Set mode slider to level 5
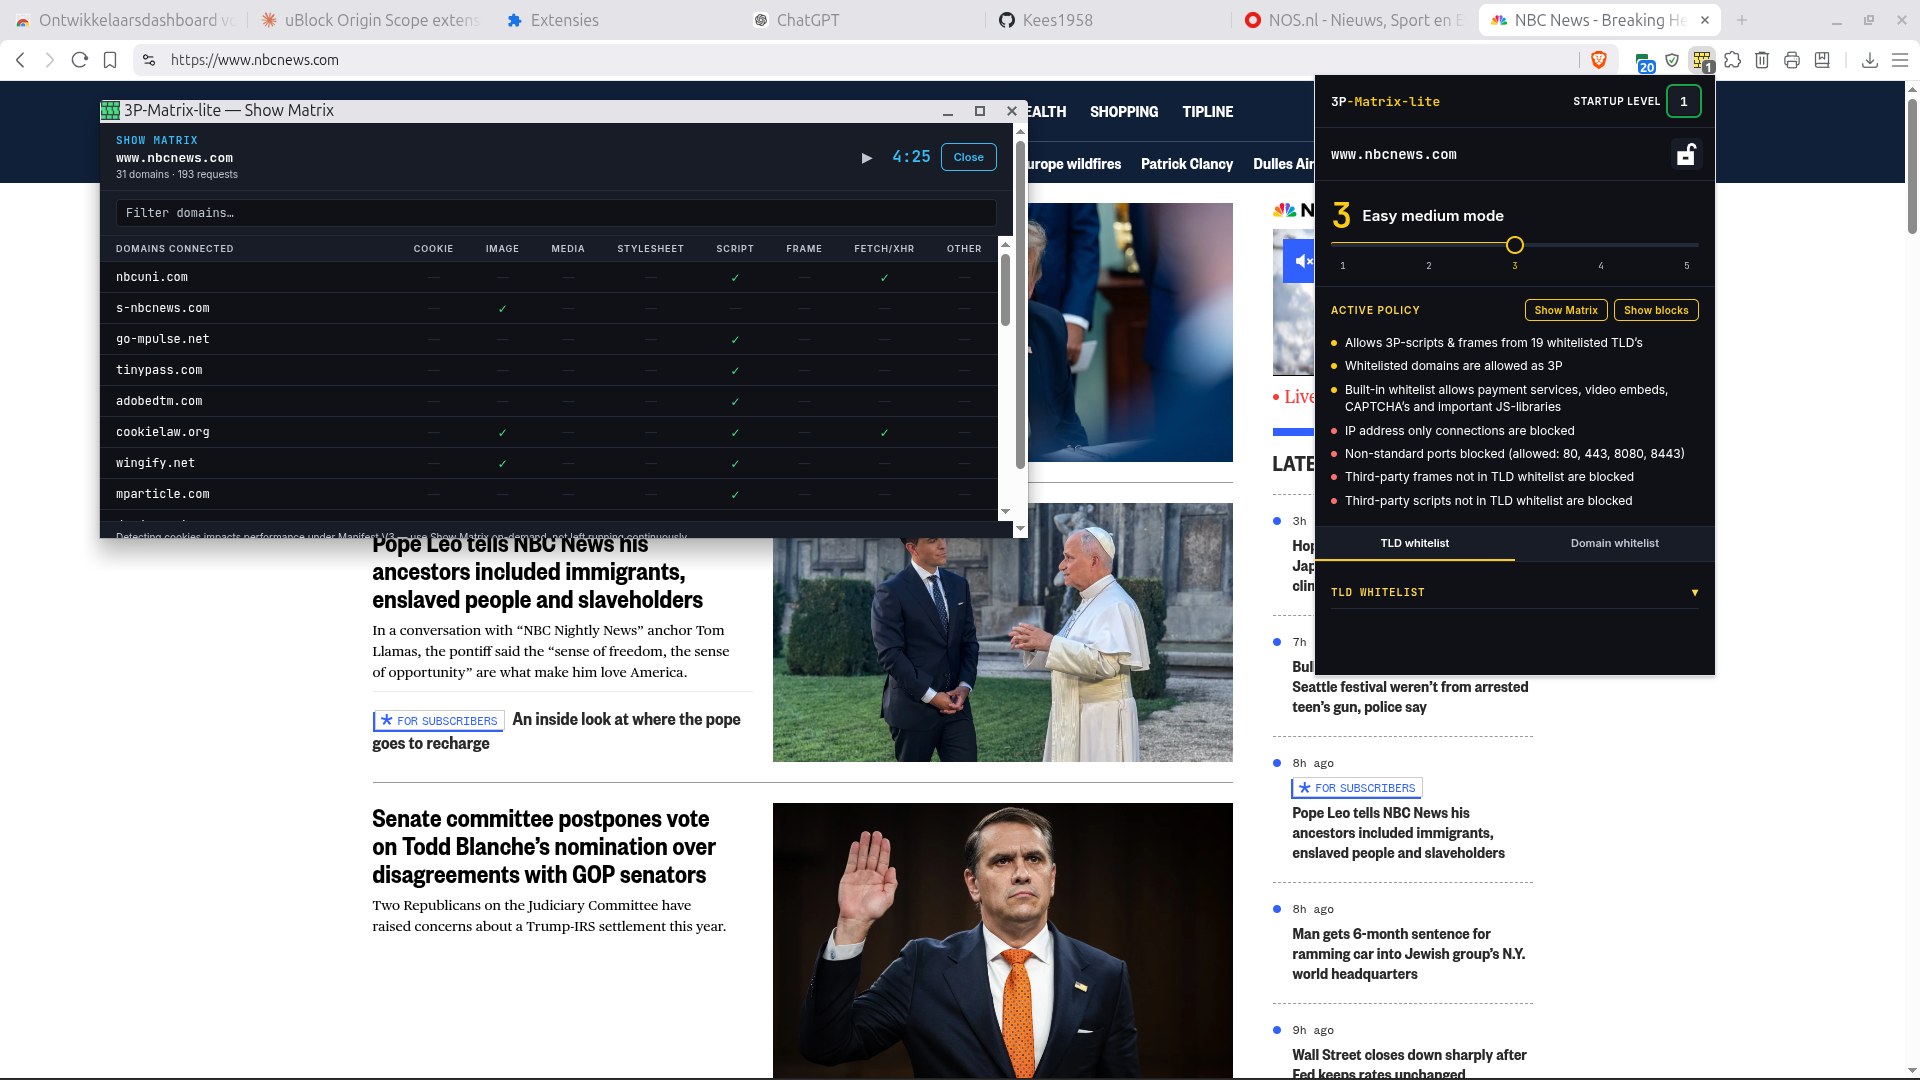The image size is (1920, 1080). [1687, 245]
